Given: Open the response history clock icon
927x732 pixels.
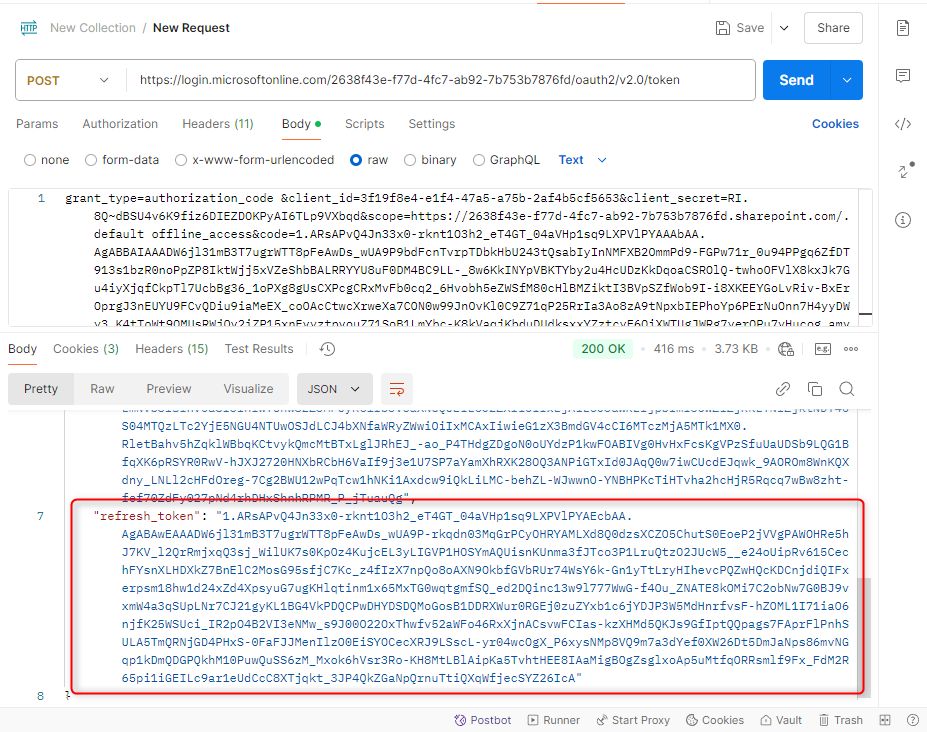Looking at the screenshot, I should coord(327,349).
